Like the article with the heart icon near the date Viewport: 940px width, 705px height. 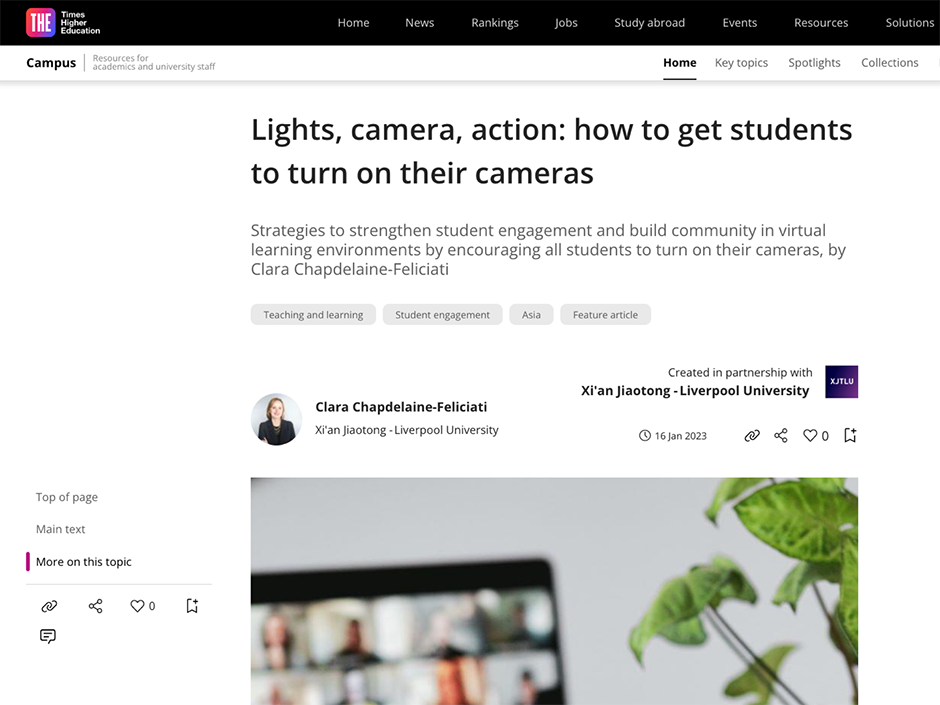[810, 436]
